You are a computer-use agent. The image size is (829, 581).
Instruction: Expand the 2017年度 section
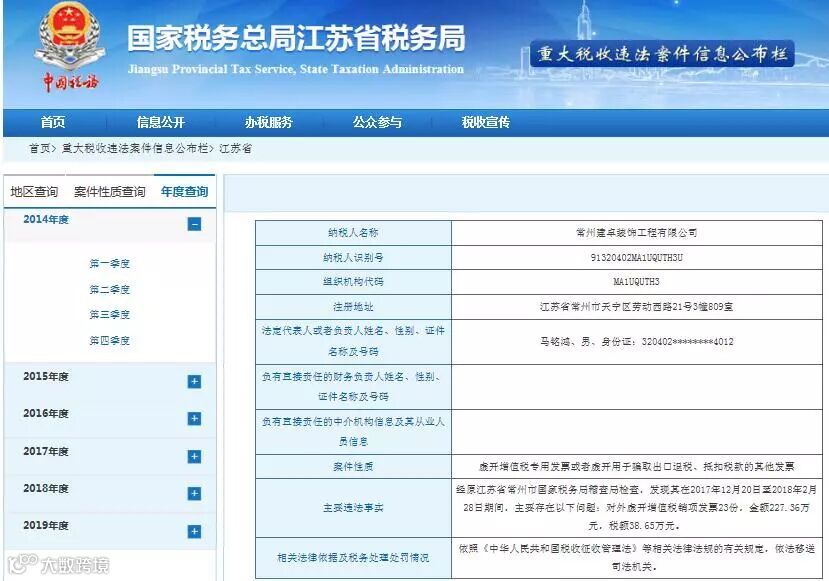194,457
